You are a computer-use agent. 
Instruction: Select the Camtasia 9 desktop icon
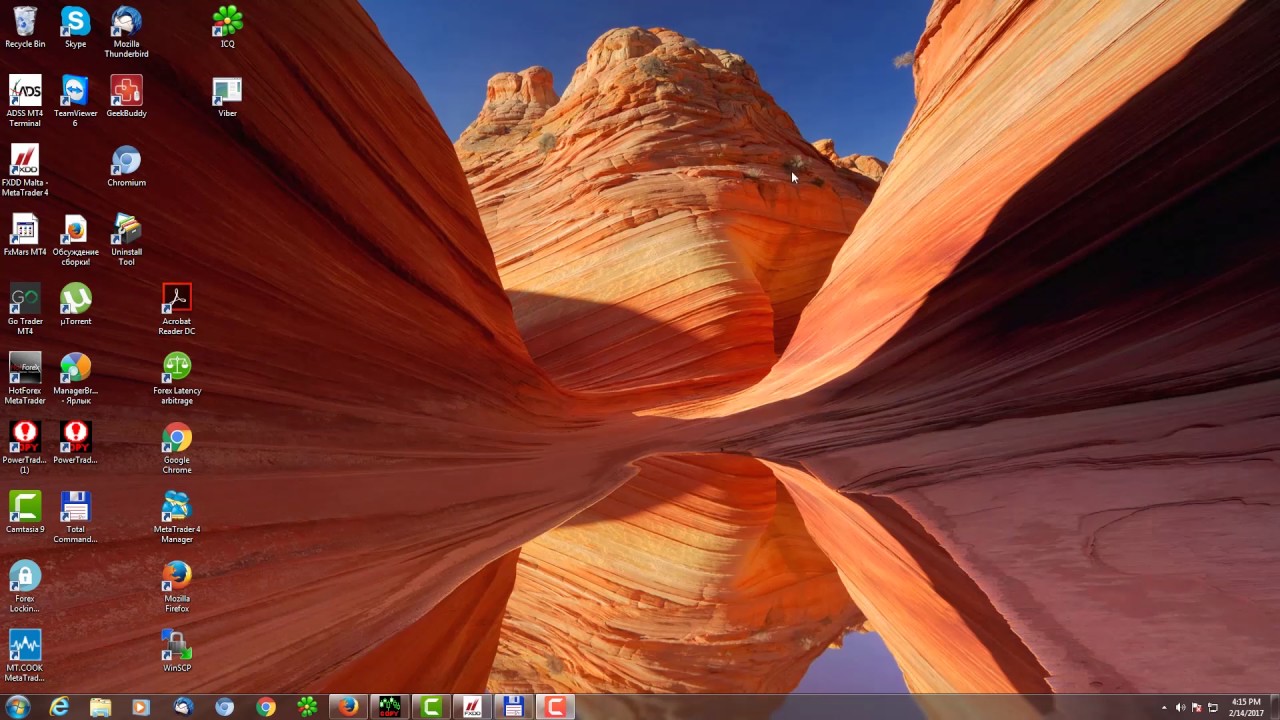point(25,512)
